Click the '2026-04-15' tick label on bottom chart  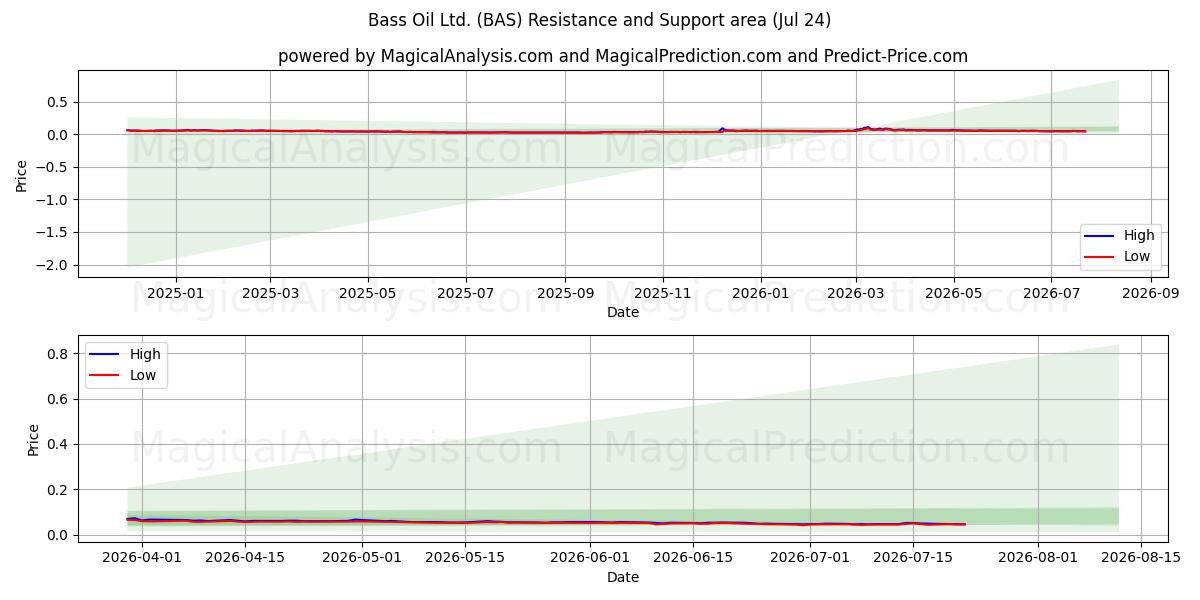[x=245, y=558]
